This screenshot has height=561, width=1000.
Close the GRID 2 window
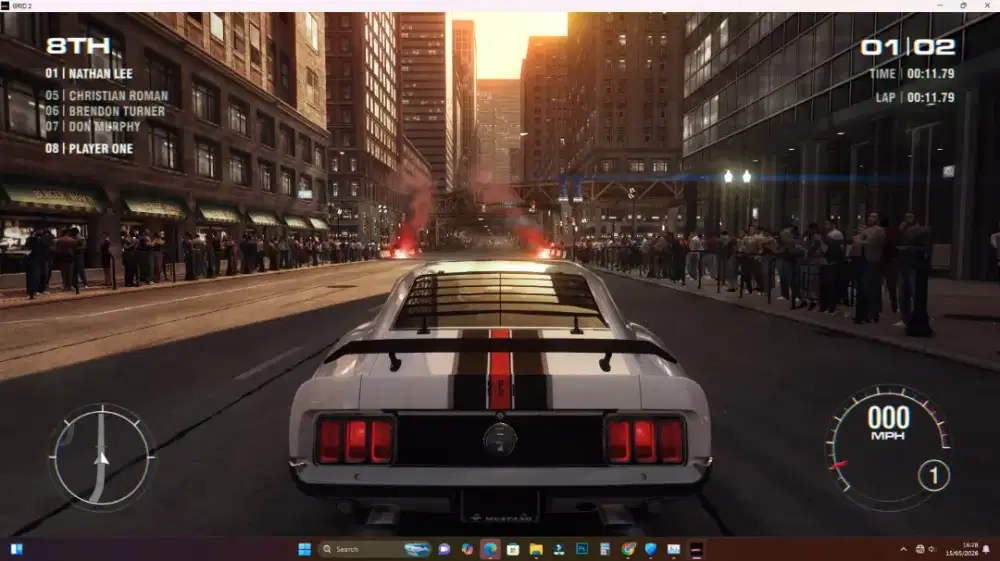(987, 6)
